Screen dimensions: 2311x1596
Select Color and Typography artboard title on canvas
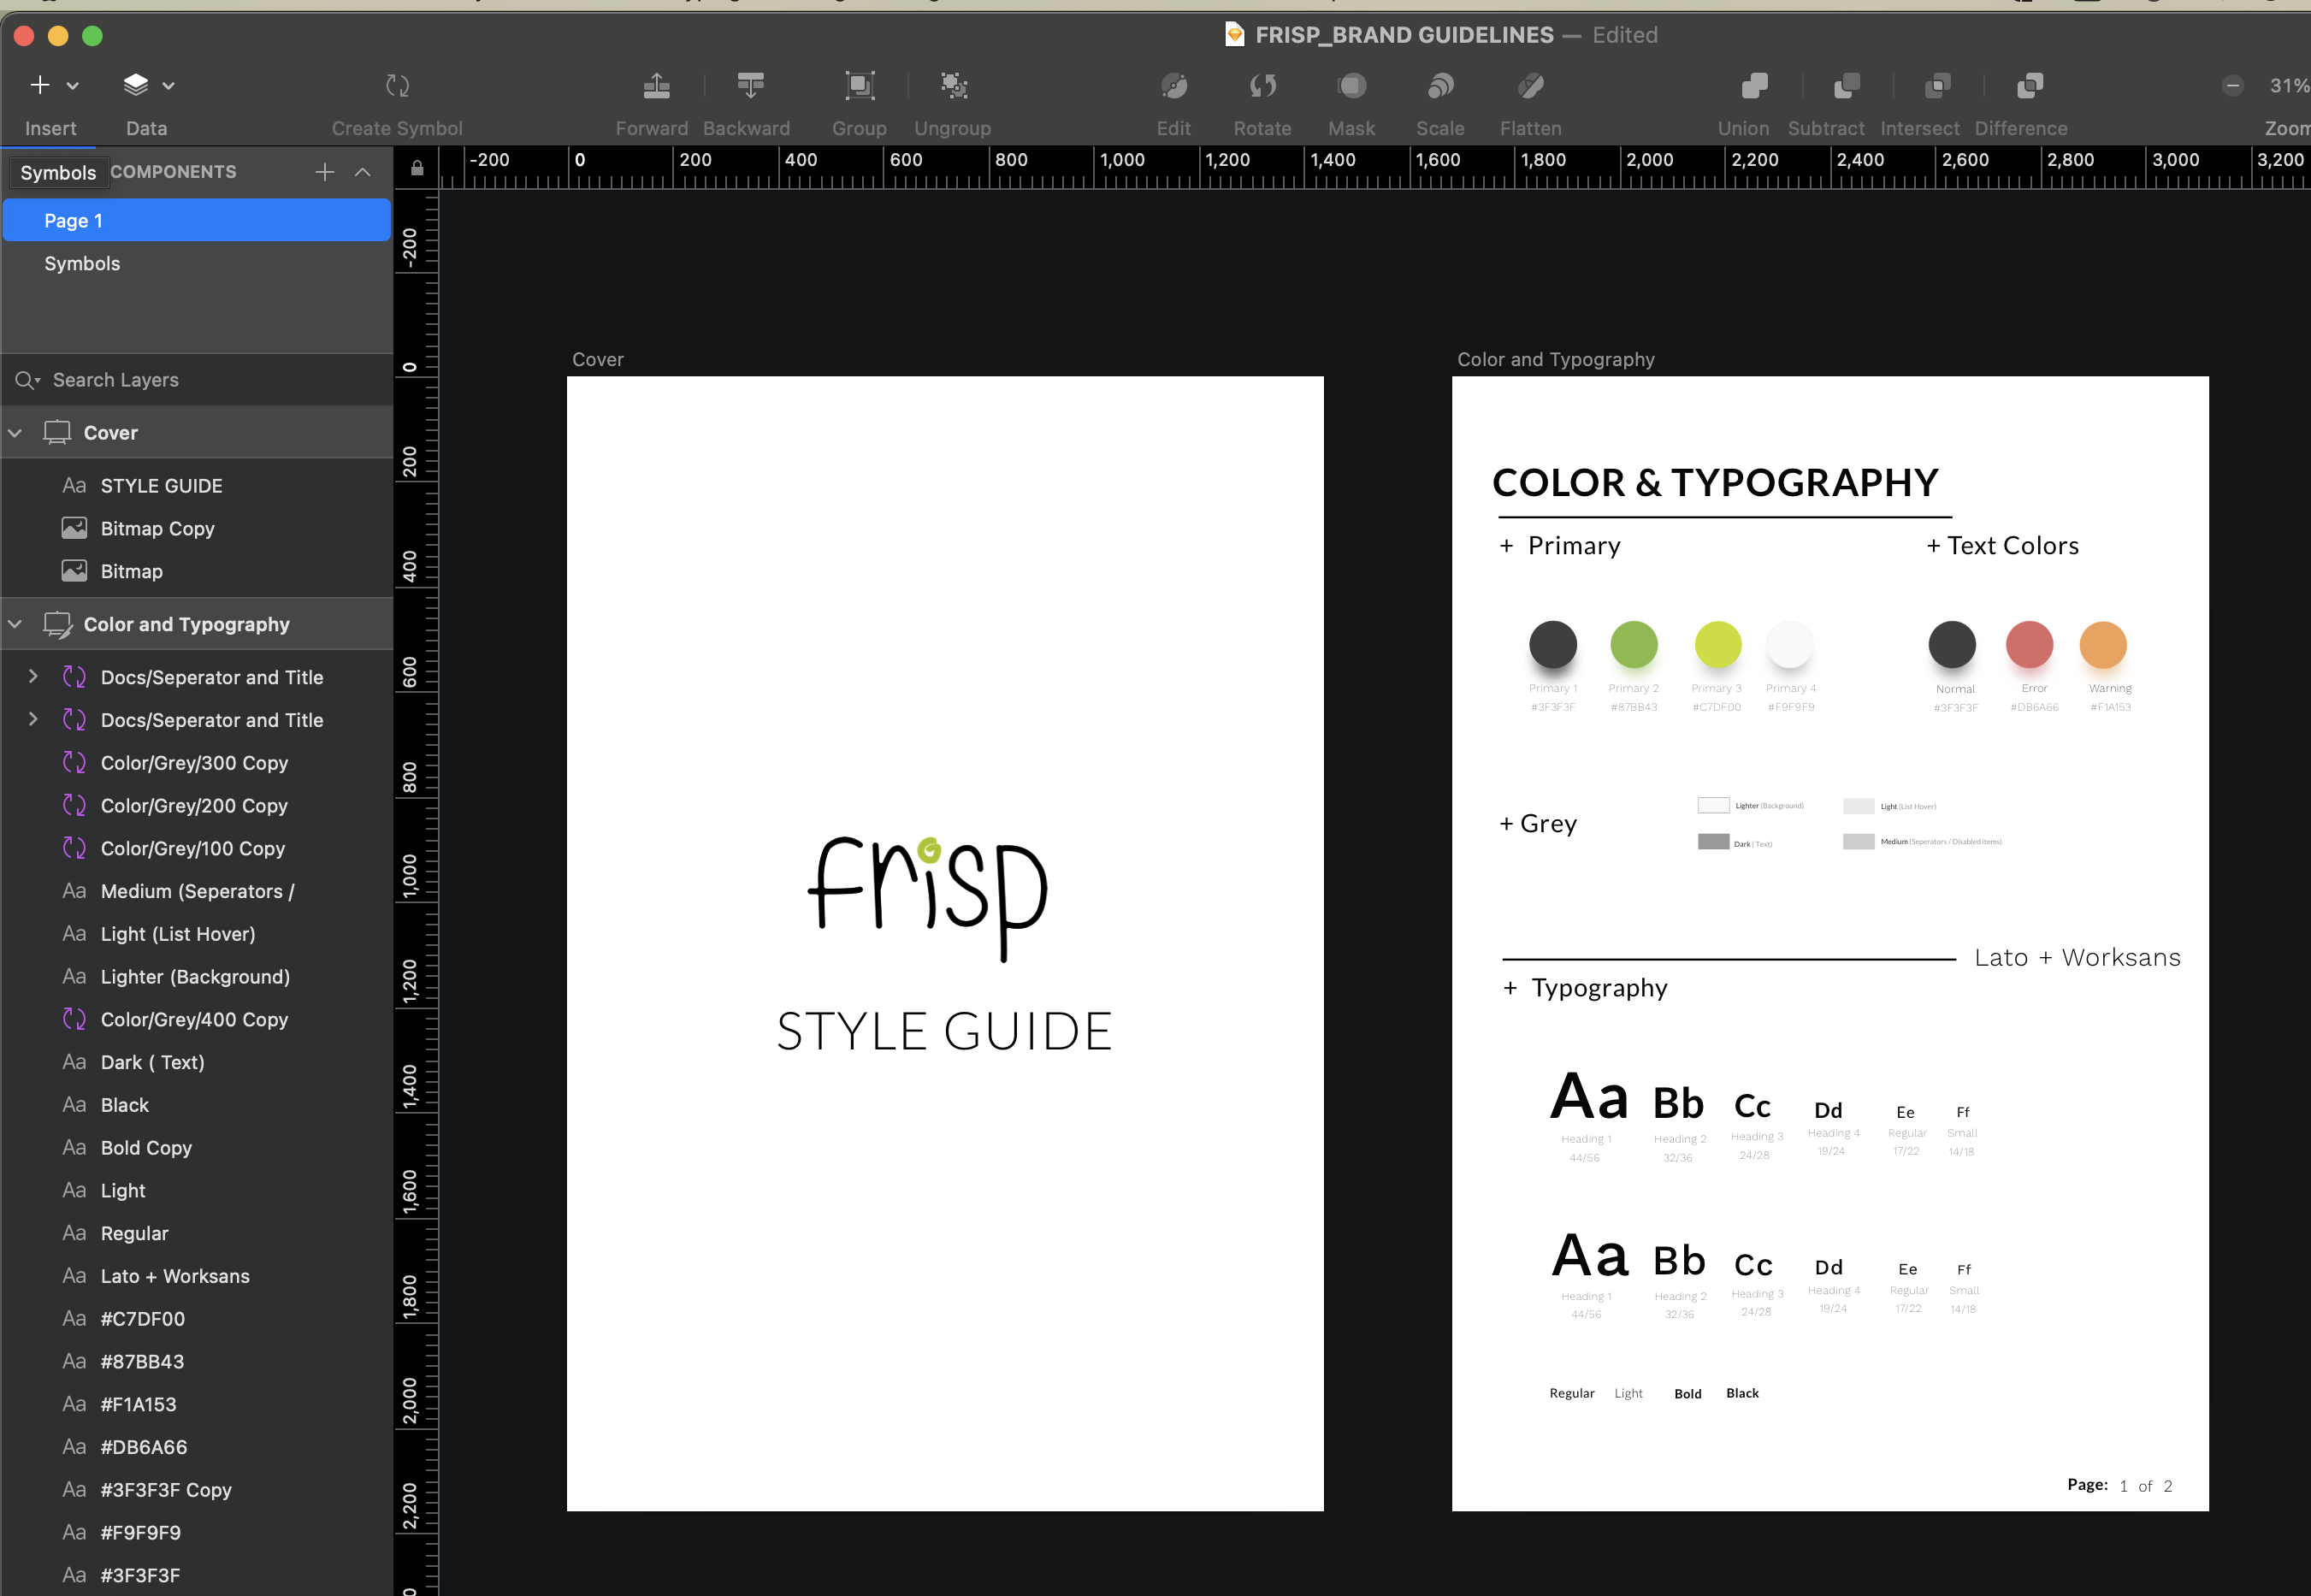click(x=1556, y=359)
